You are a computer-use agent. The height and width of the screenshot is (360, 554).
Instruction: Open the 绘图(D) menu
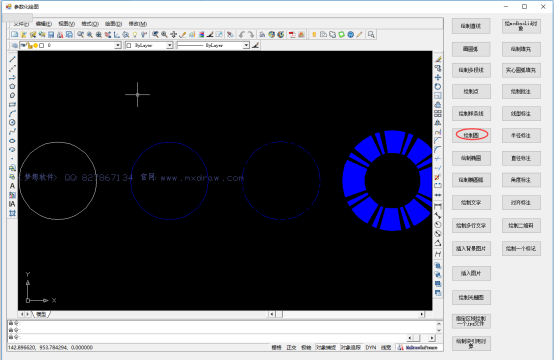point(113,24)
